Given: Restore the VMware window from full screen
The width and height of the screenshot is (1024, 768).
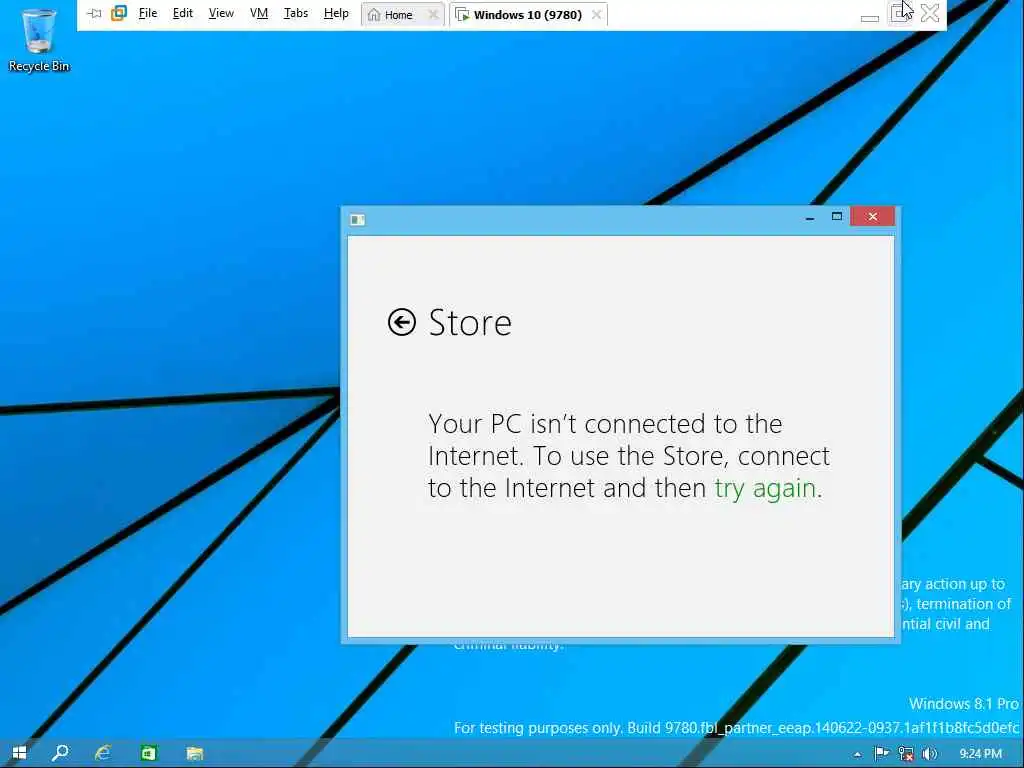Looking at the screenshot, I should [901, 14].
